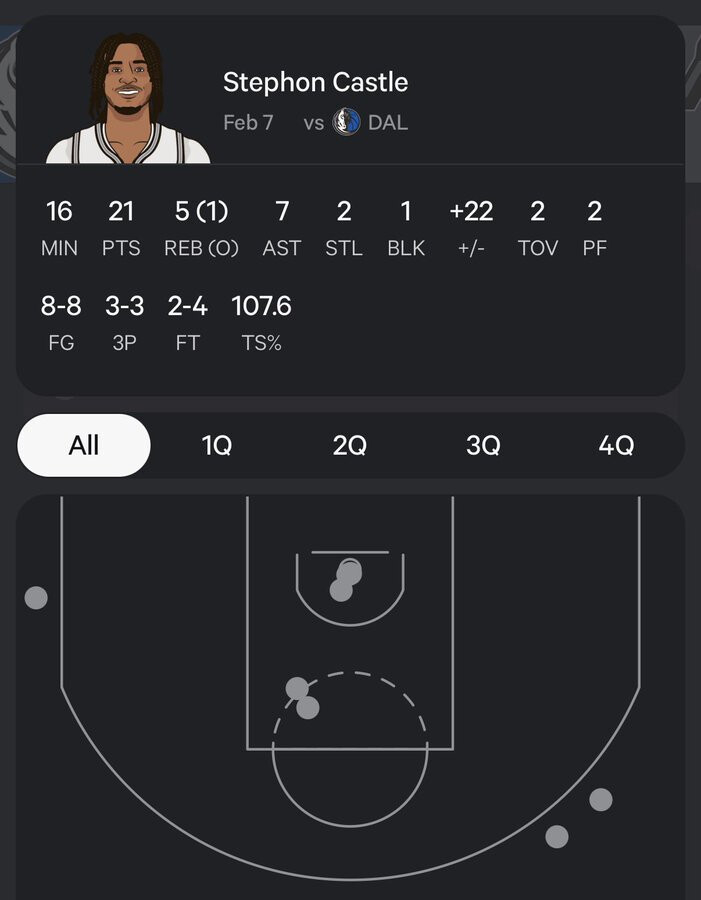701x900 pixels.
Task: Switch to the 4Q tab
Action: 616,445
